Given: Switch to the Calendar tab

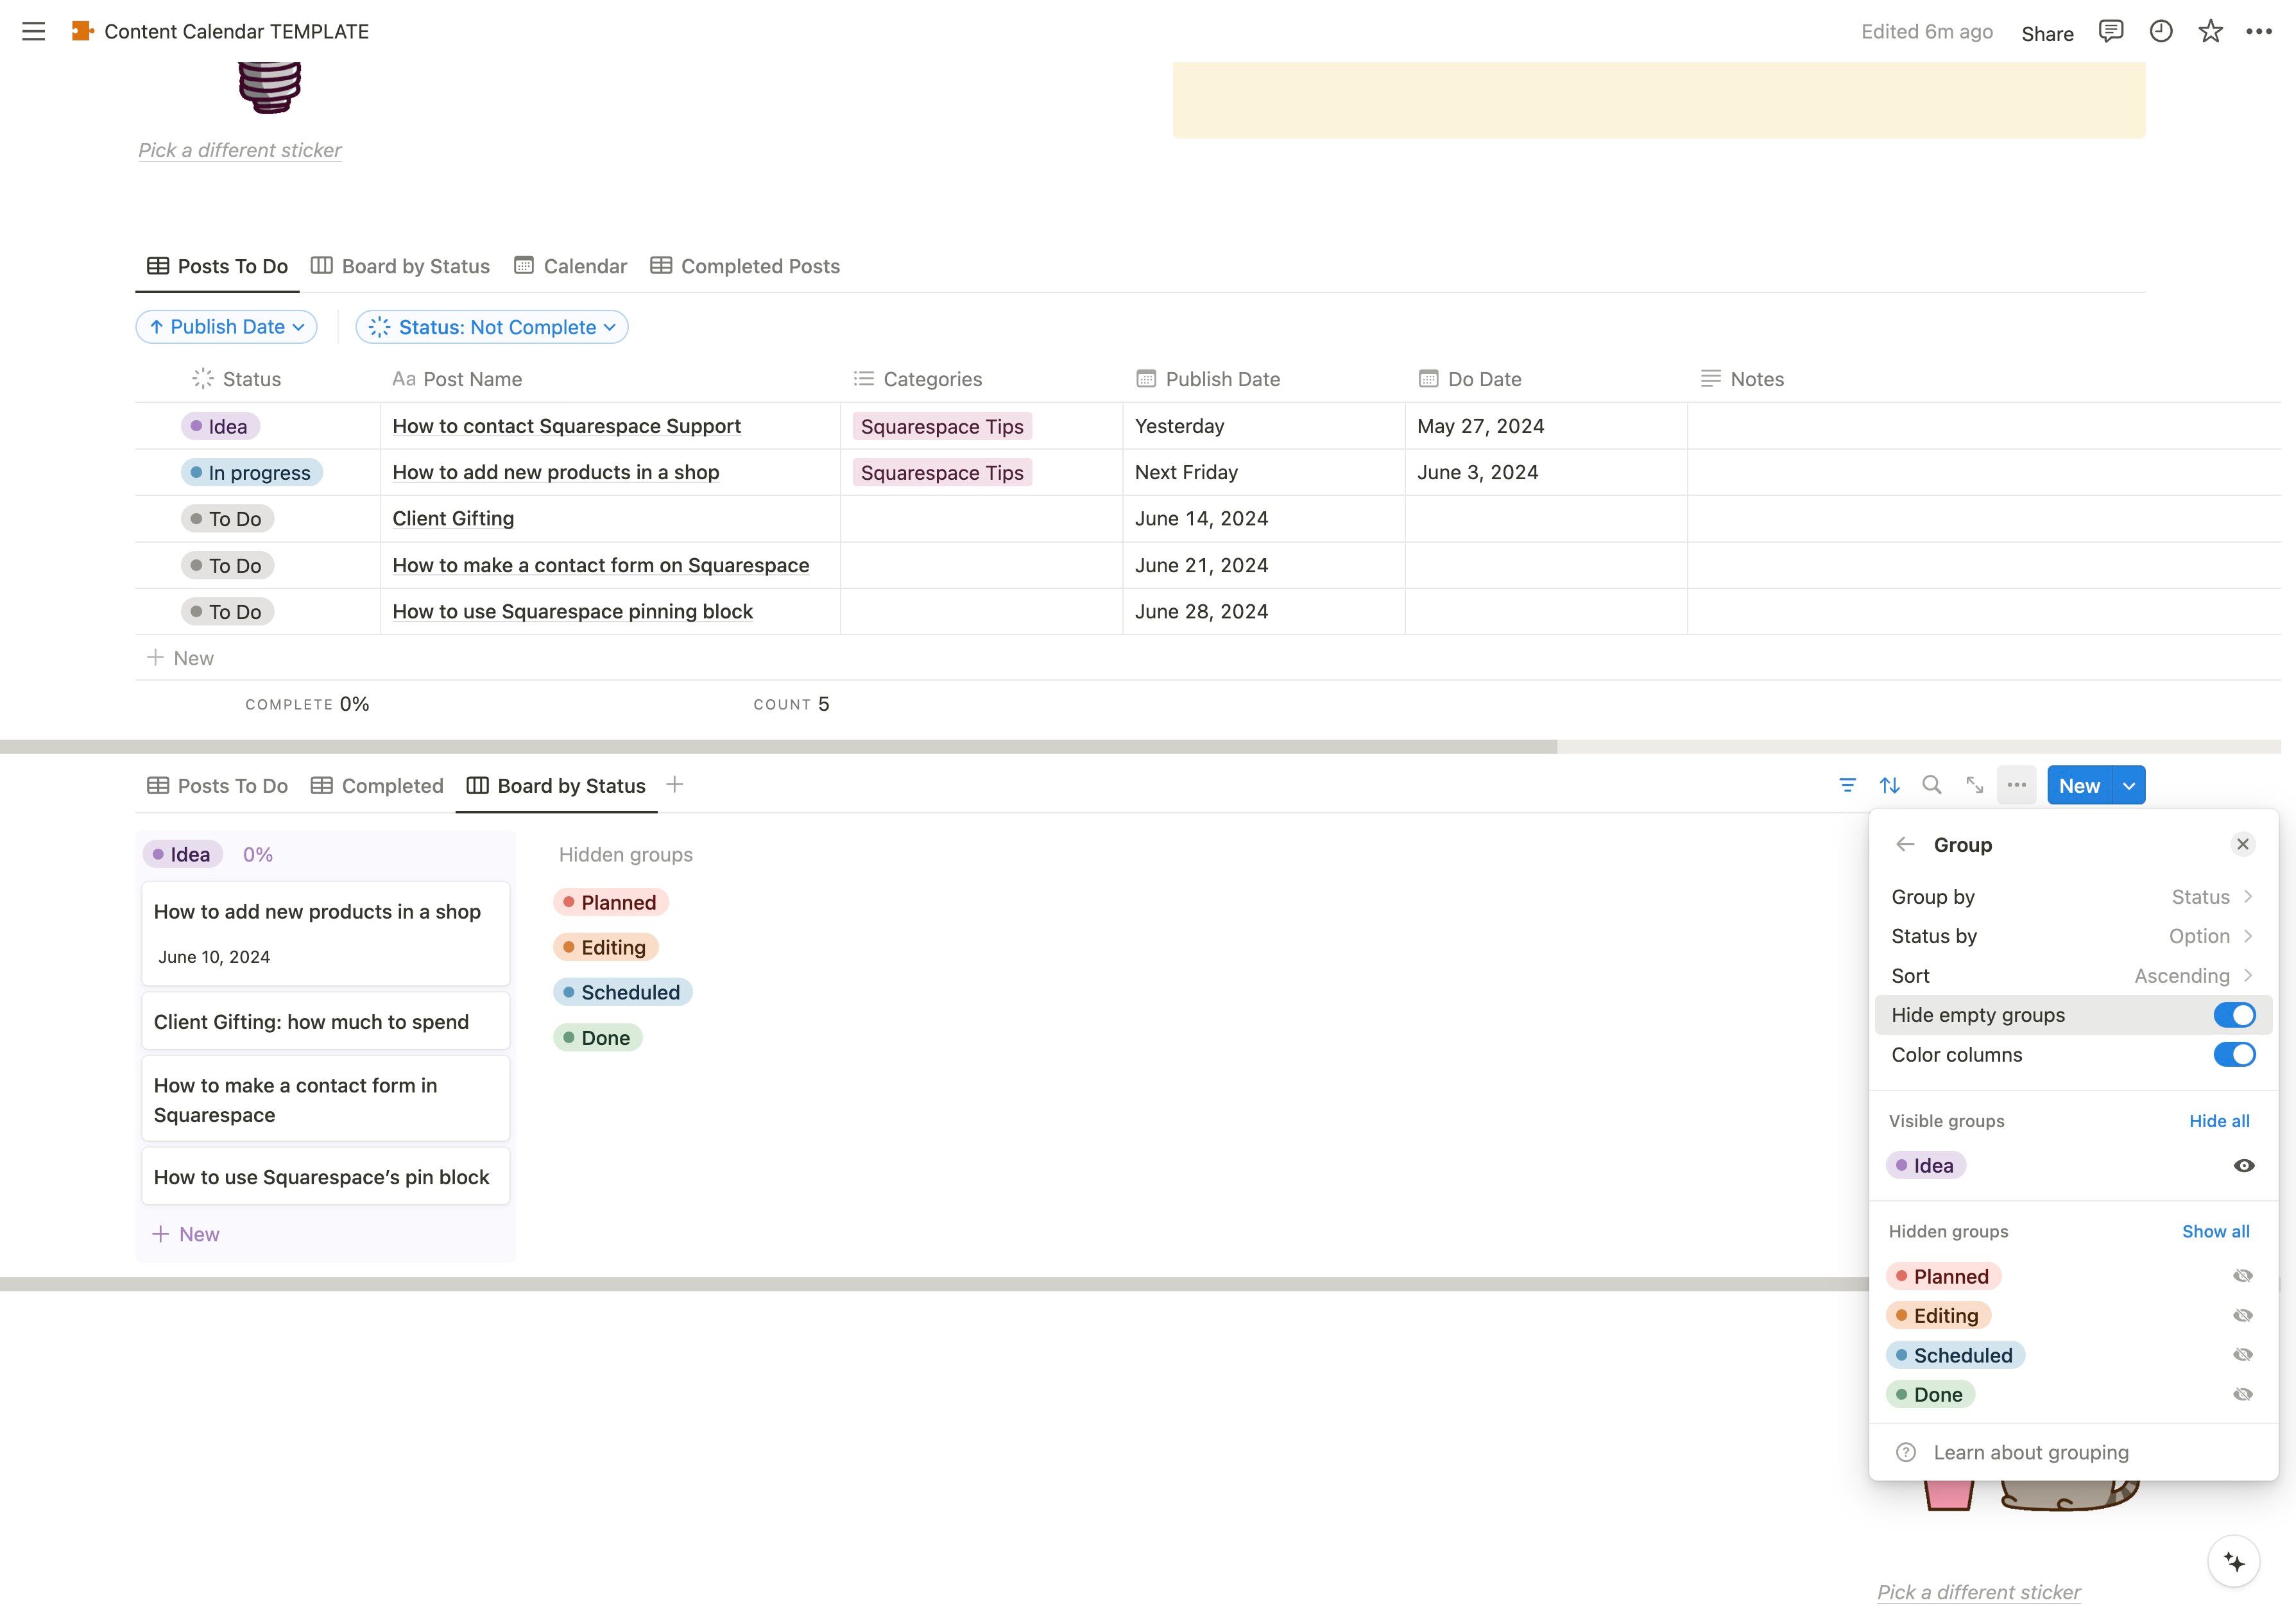Looking at the screenshot, I should [x=571, y=266].
